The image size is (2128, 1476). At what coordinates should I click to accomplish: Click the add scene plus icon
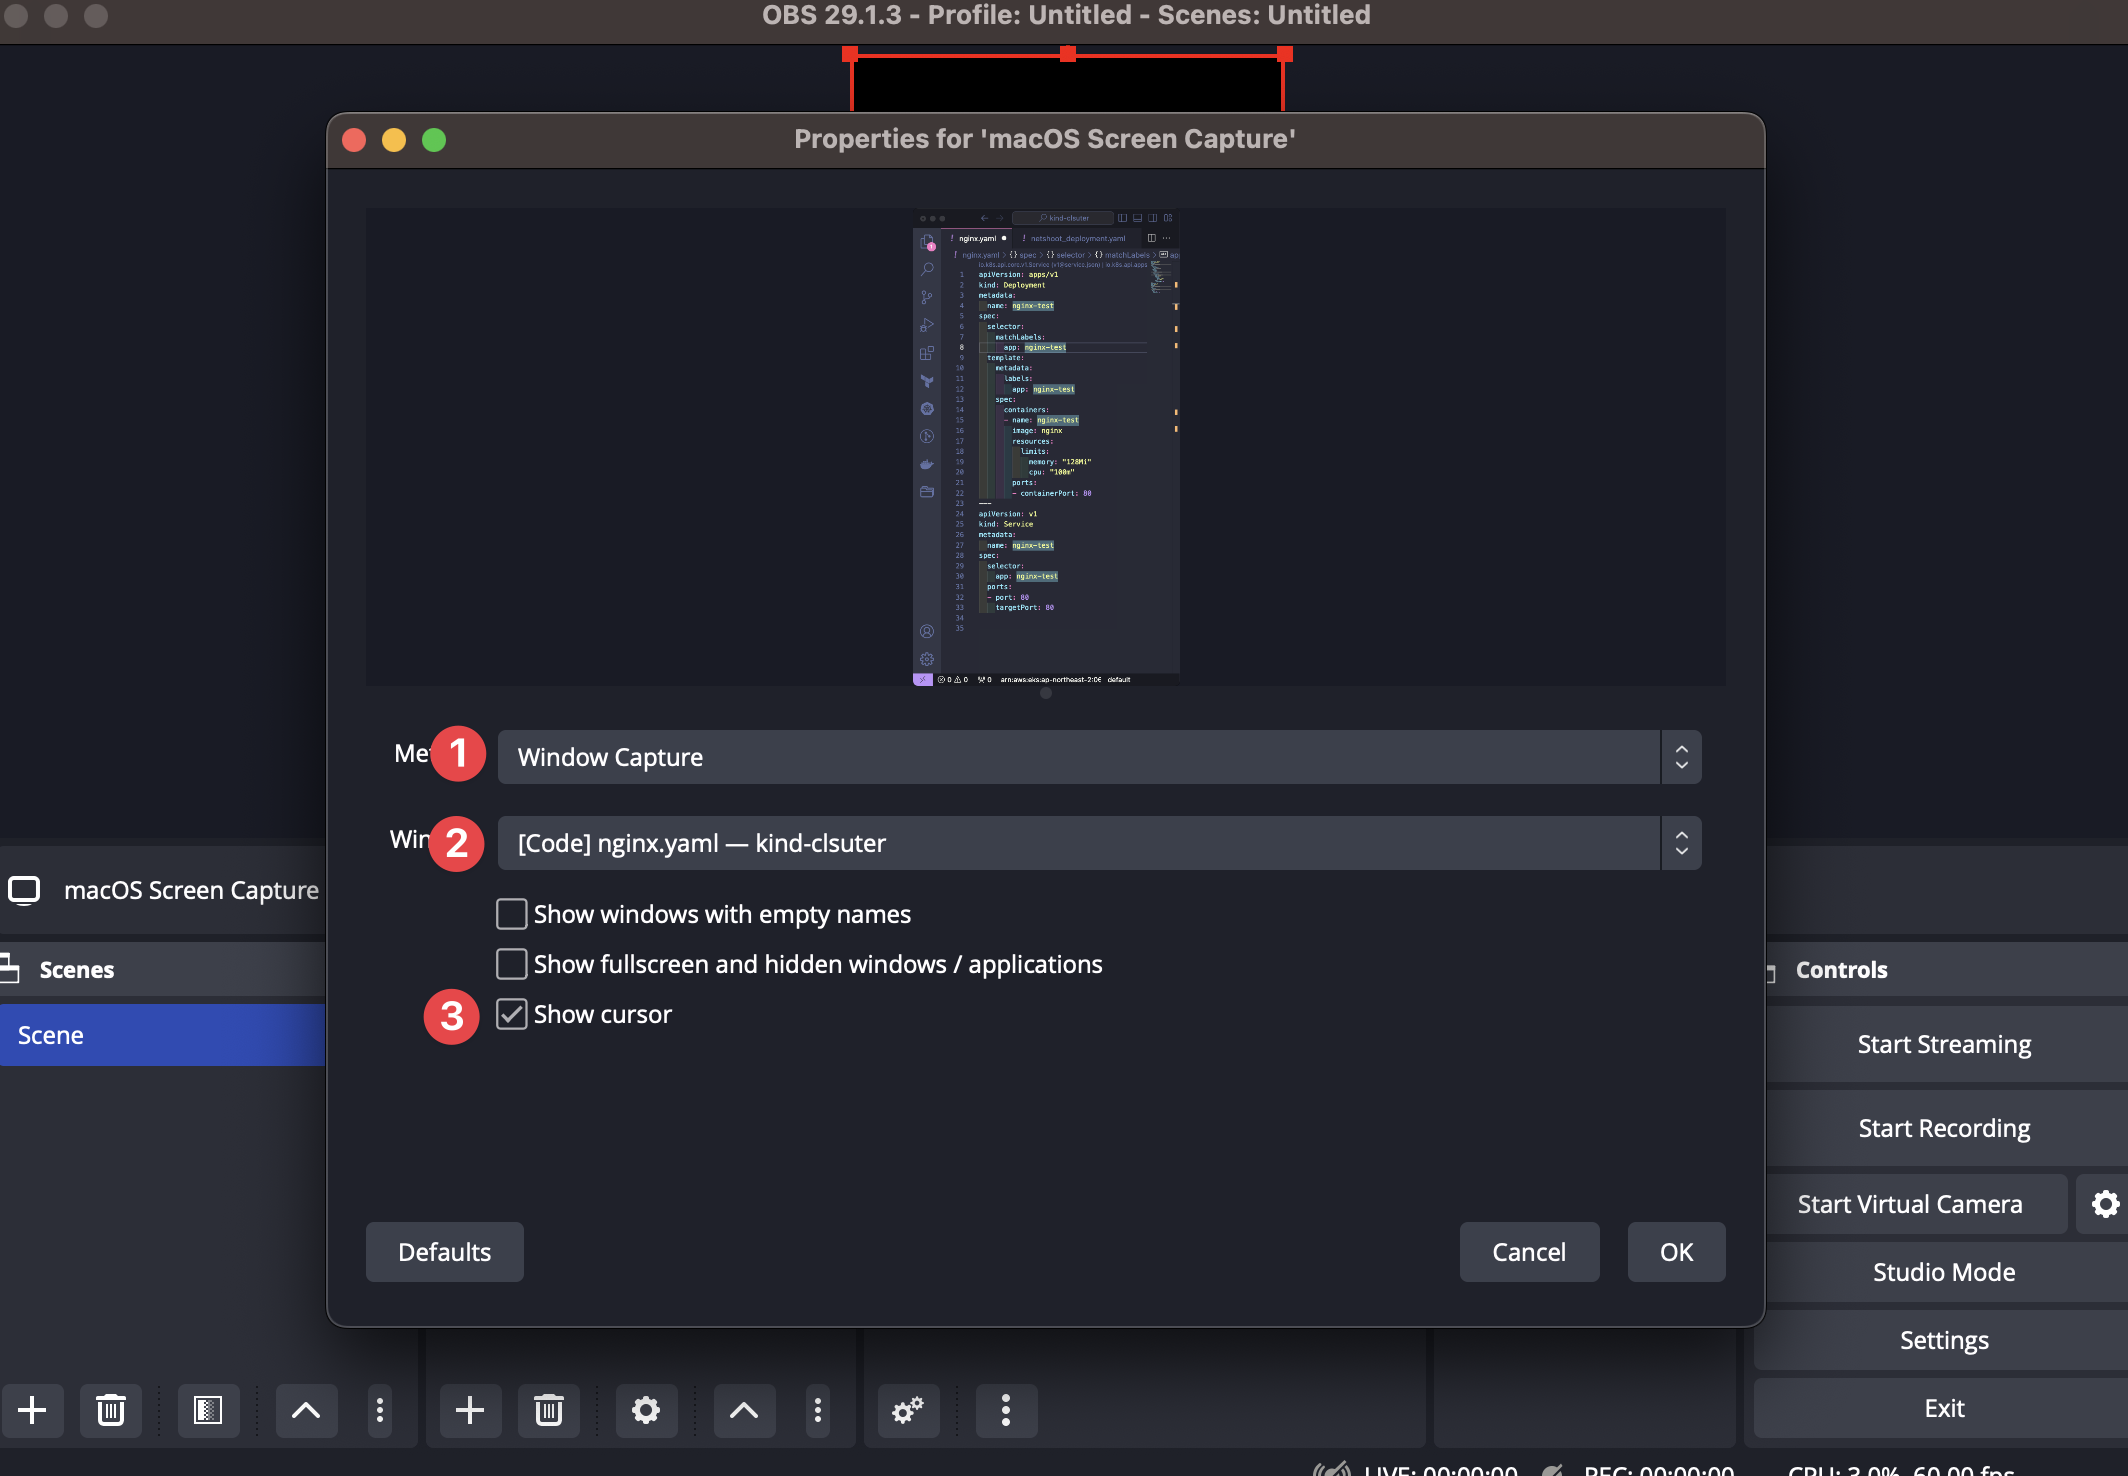[32, 1410]
